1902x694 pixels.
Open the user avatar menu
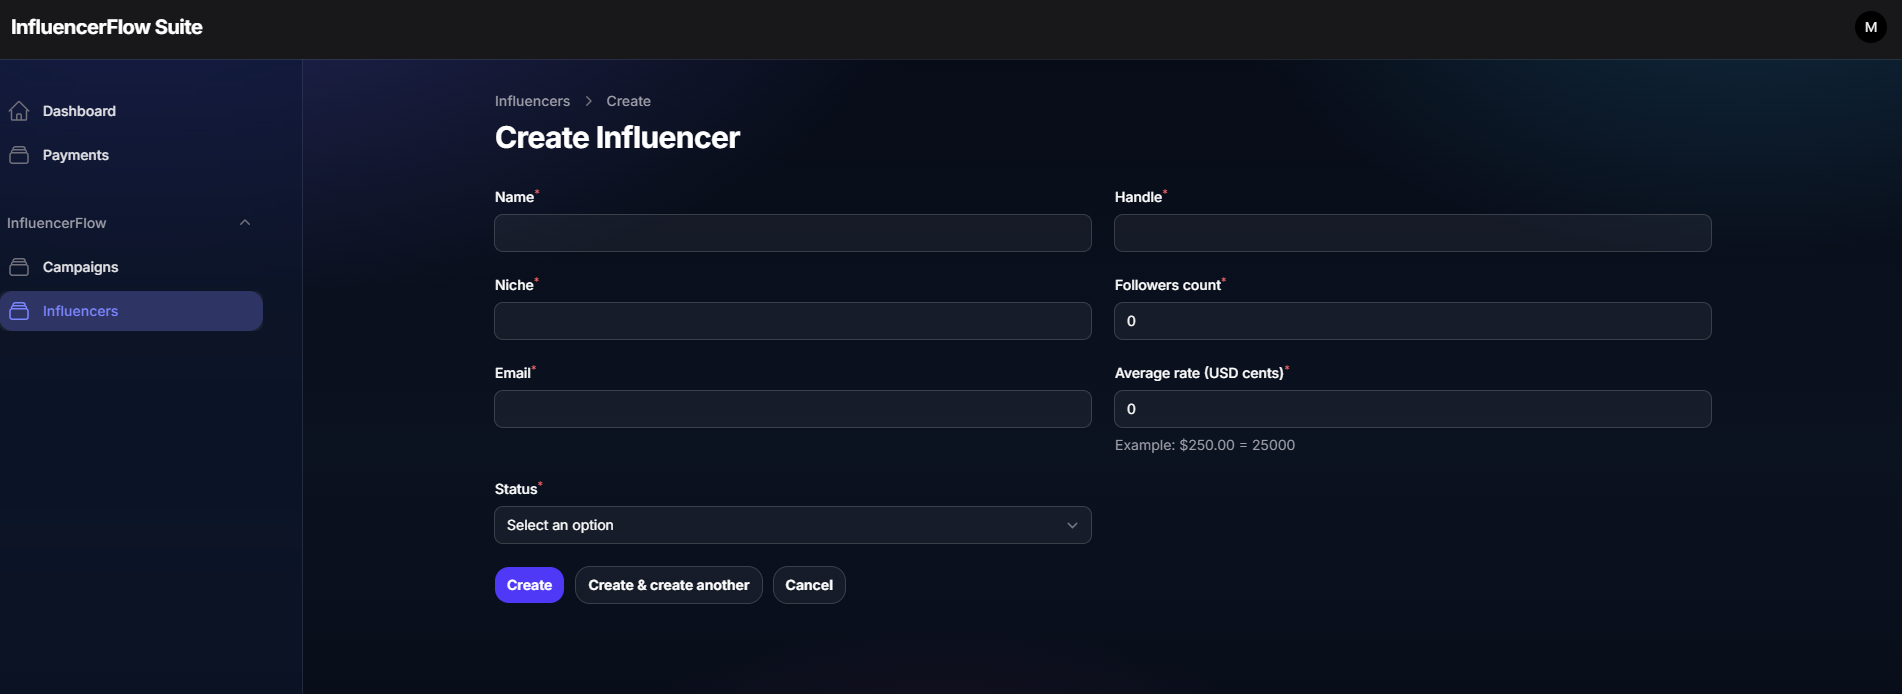(1870, 27)
